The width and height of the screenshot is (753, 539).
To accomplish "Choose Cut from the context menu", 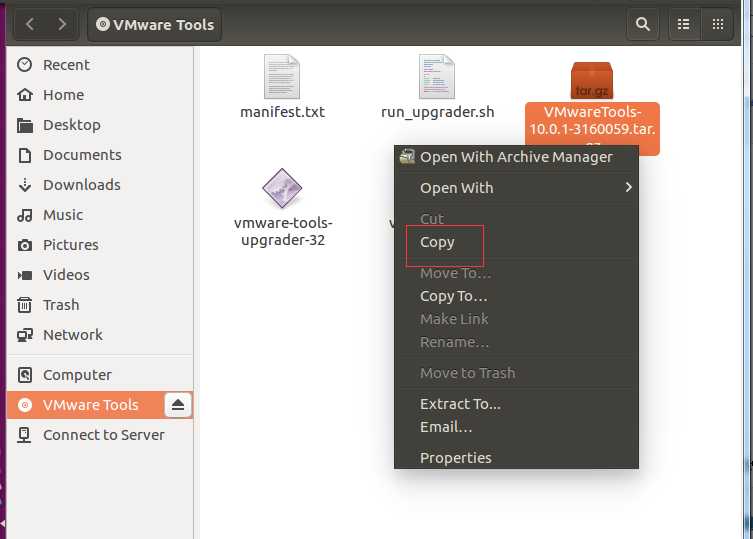I will (x=516, y=219).
